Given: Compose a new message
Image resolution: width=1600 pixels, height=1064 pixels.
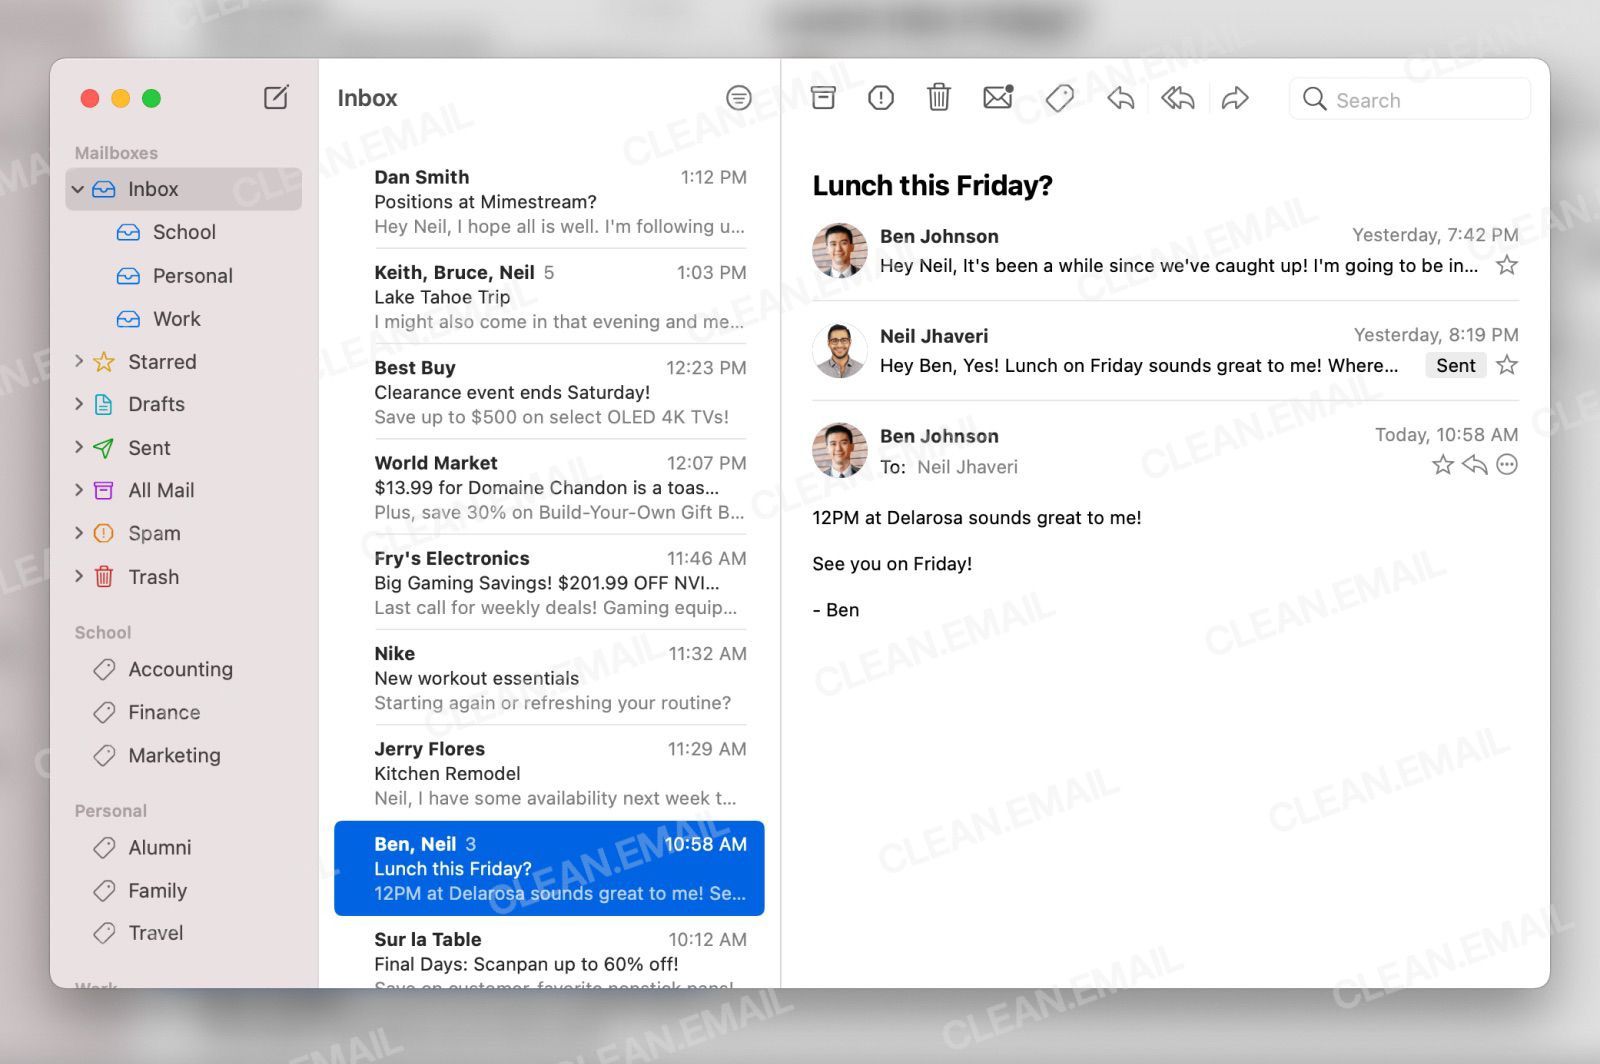Looking at the screenshot, I should [x=276, y=97].
